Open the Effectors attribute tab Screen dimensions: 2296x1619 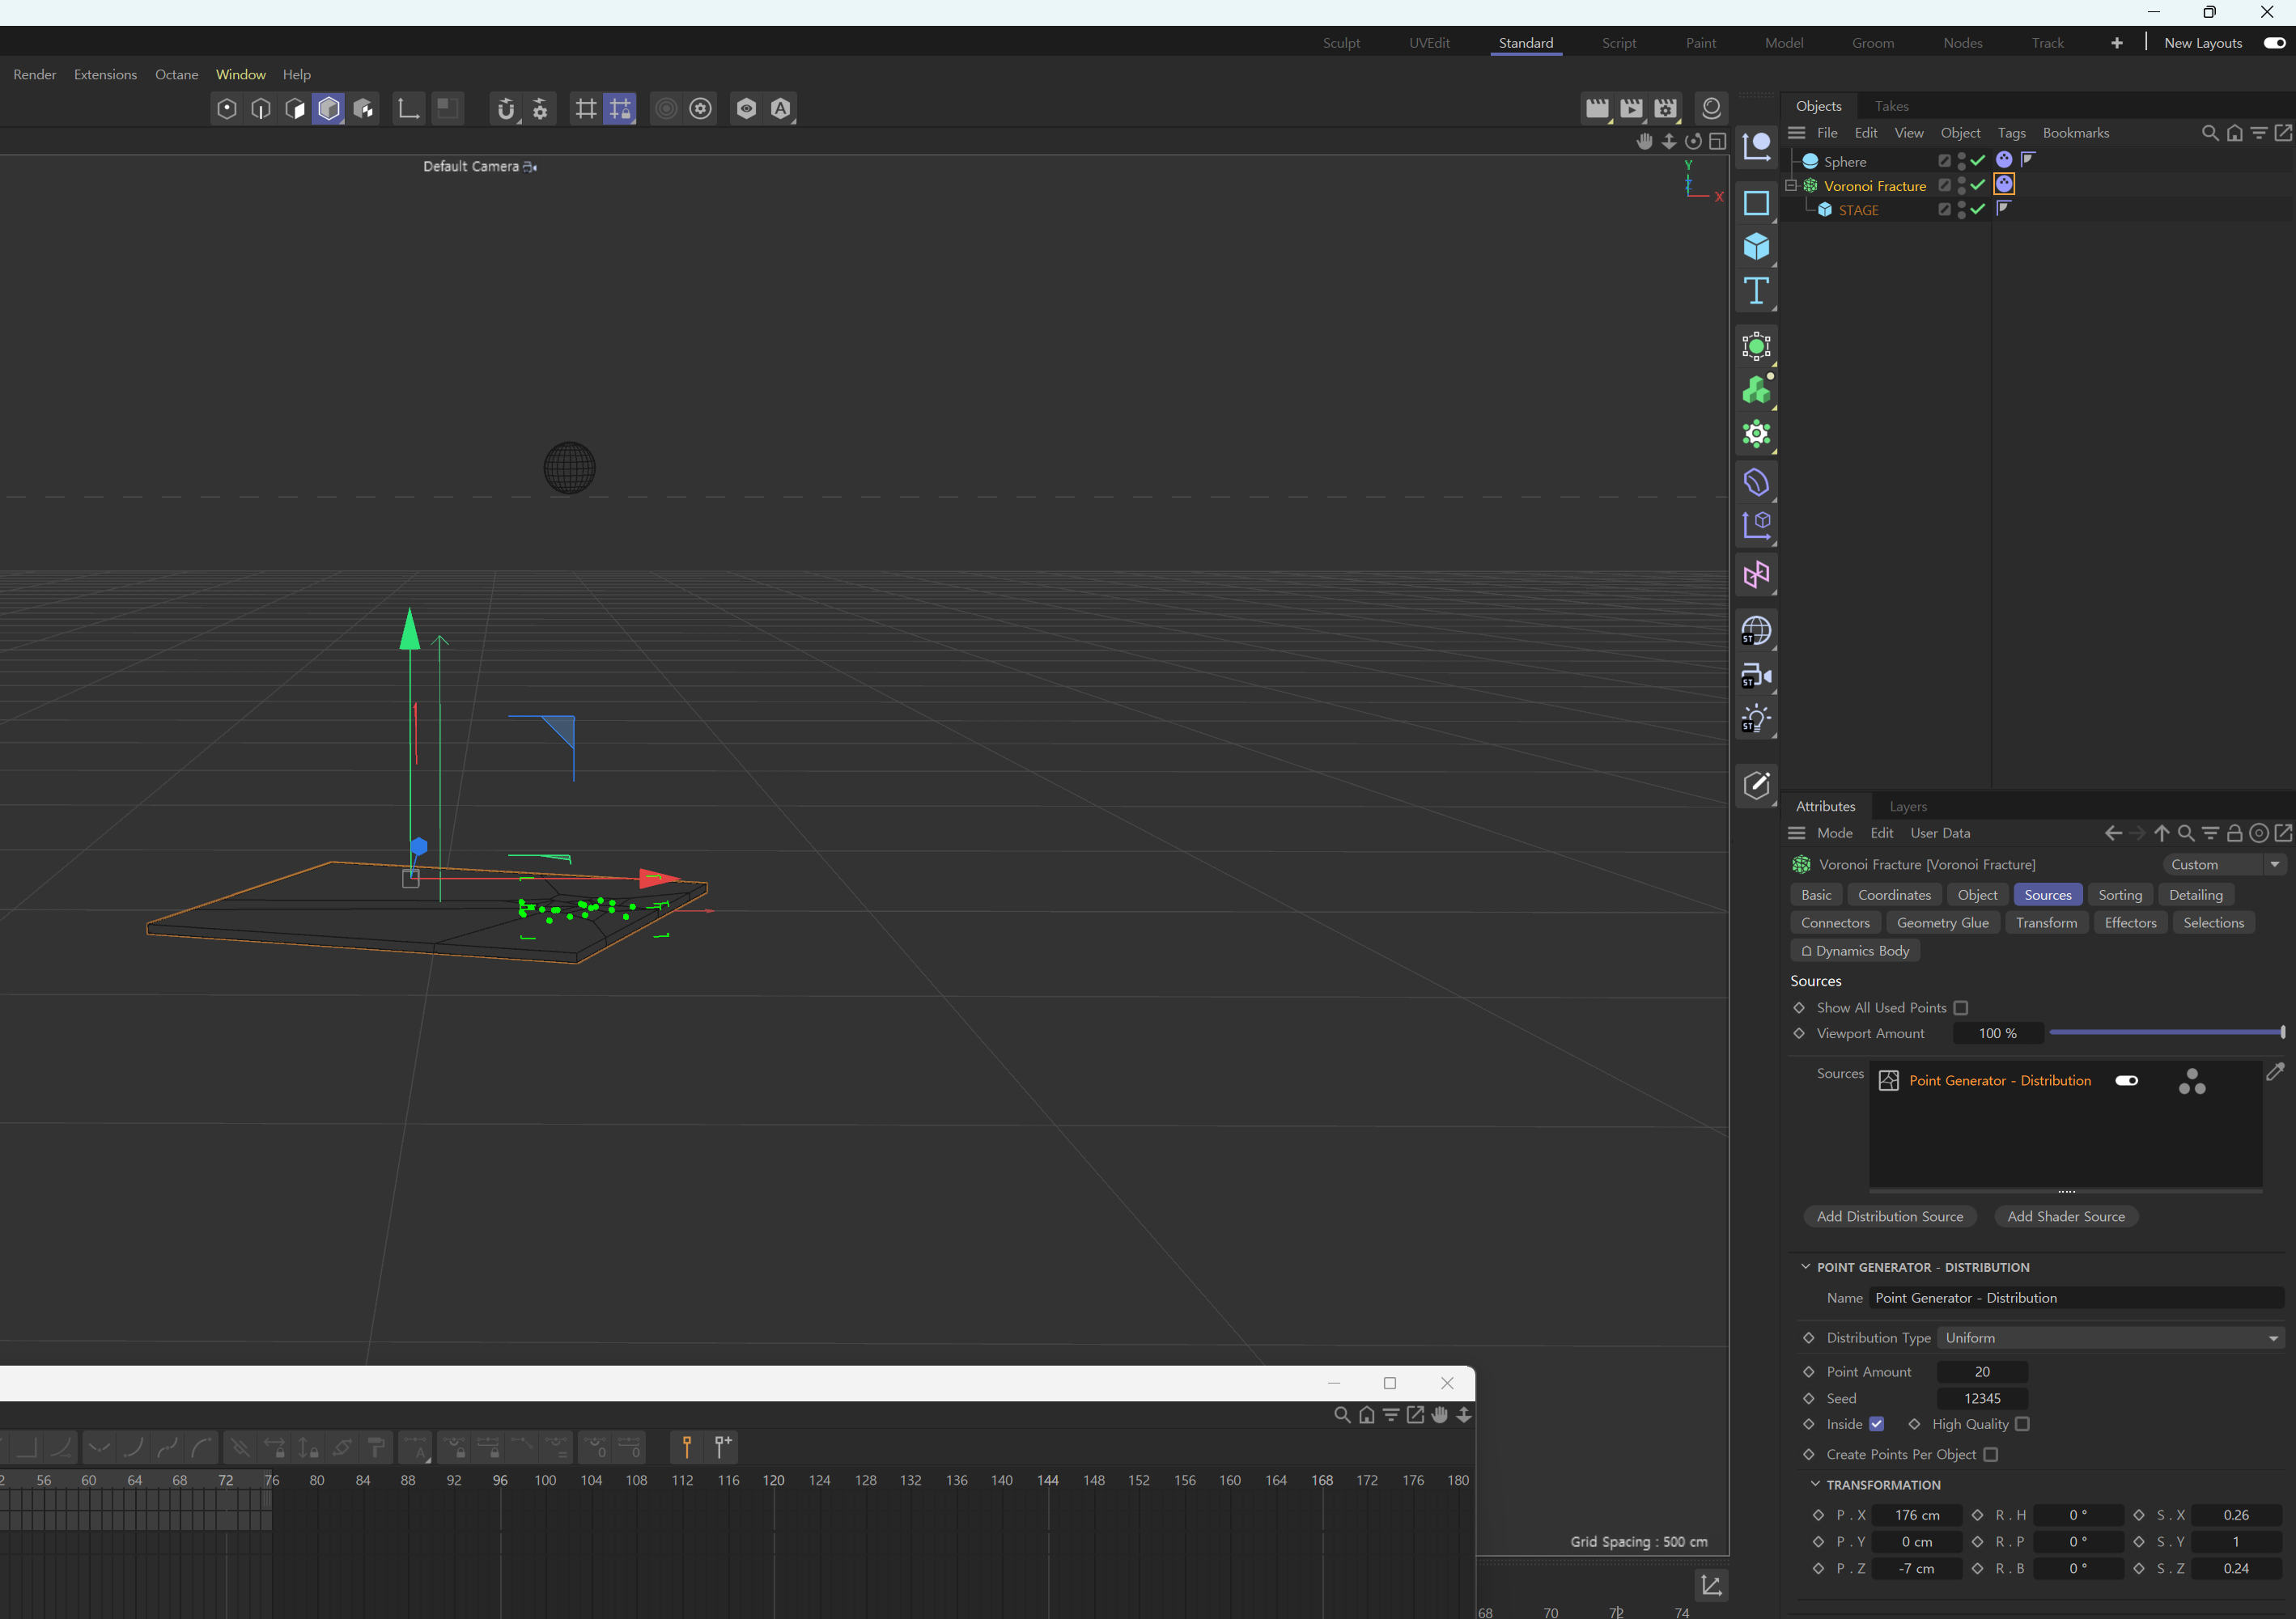point(2130,923)
